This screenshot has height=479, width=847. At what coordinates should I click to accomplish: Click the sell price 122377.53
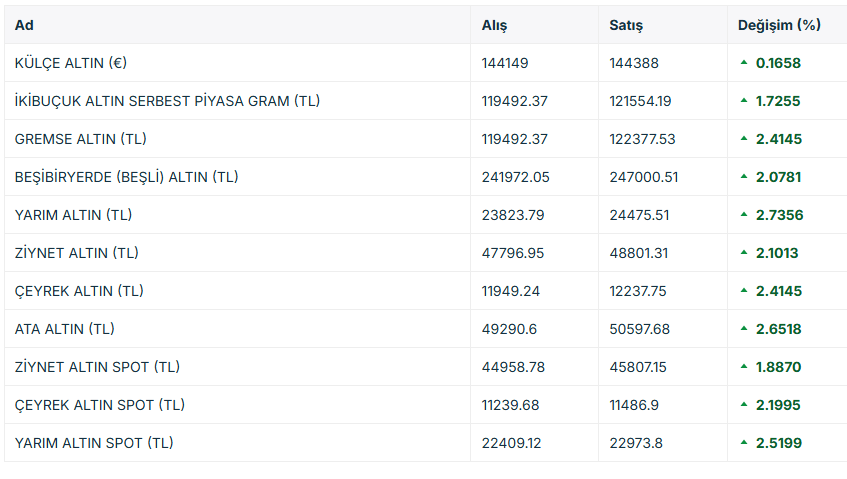643,139
